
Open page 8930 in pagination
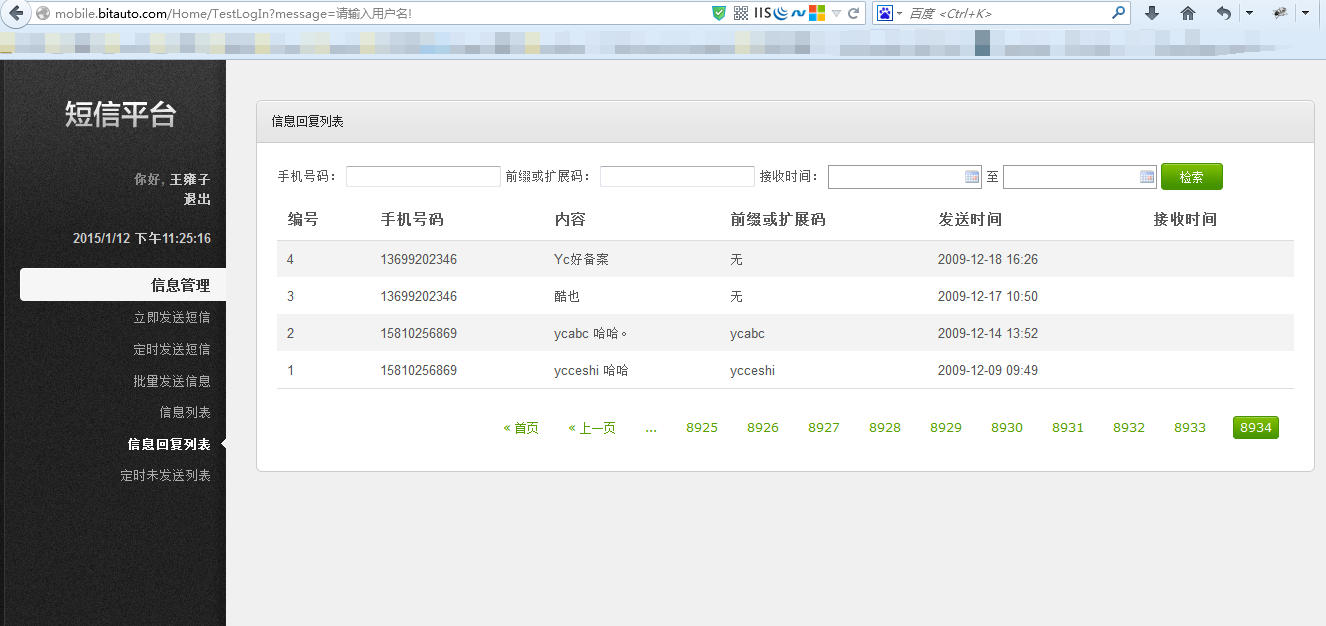pyautogui.click(x=1007, y=428)
